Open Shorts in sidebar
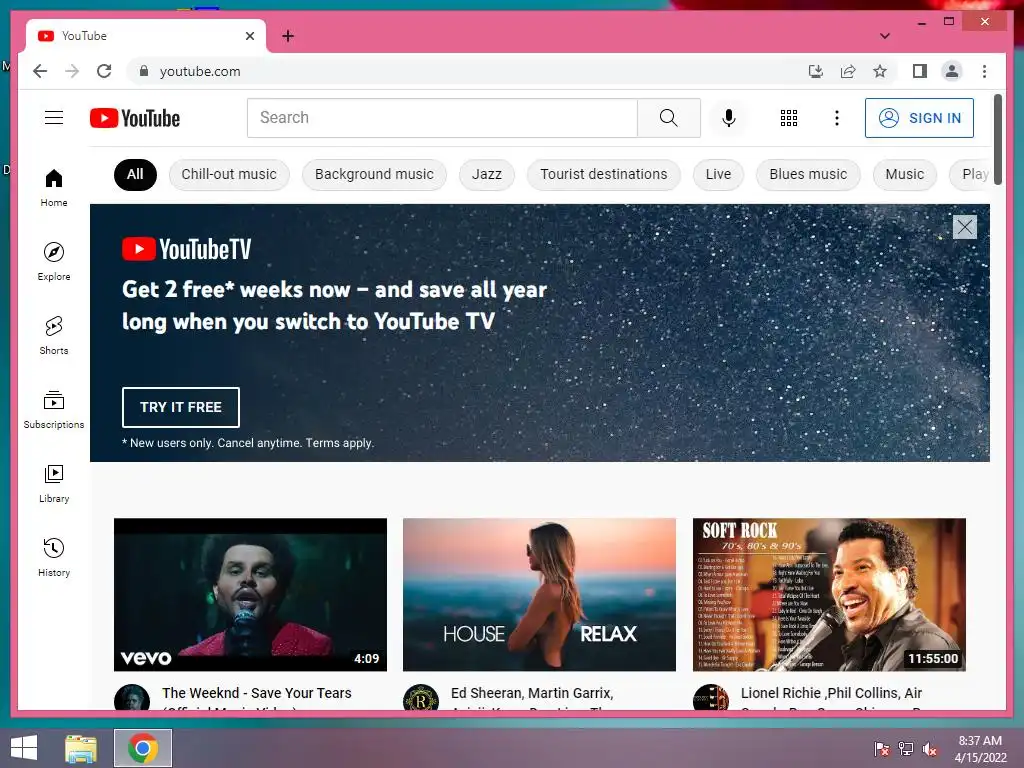Image resolution: width=1024 pixels, height=768 pixels. (54, 336)
